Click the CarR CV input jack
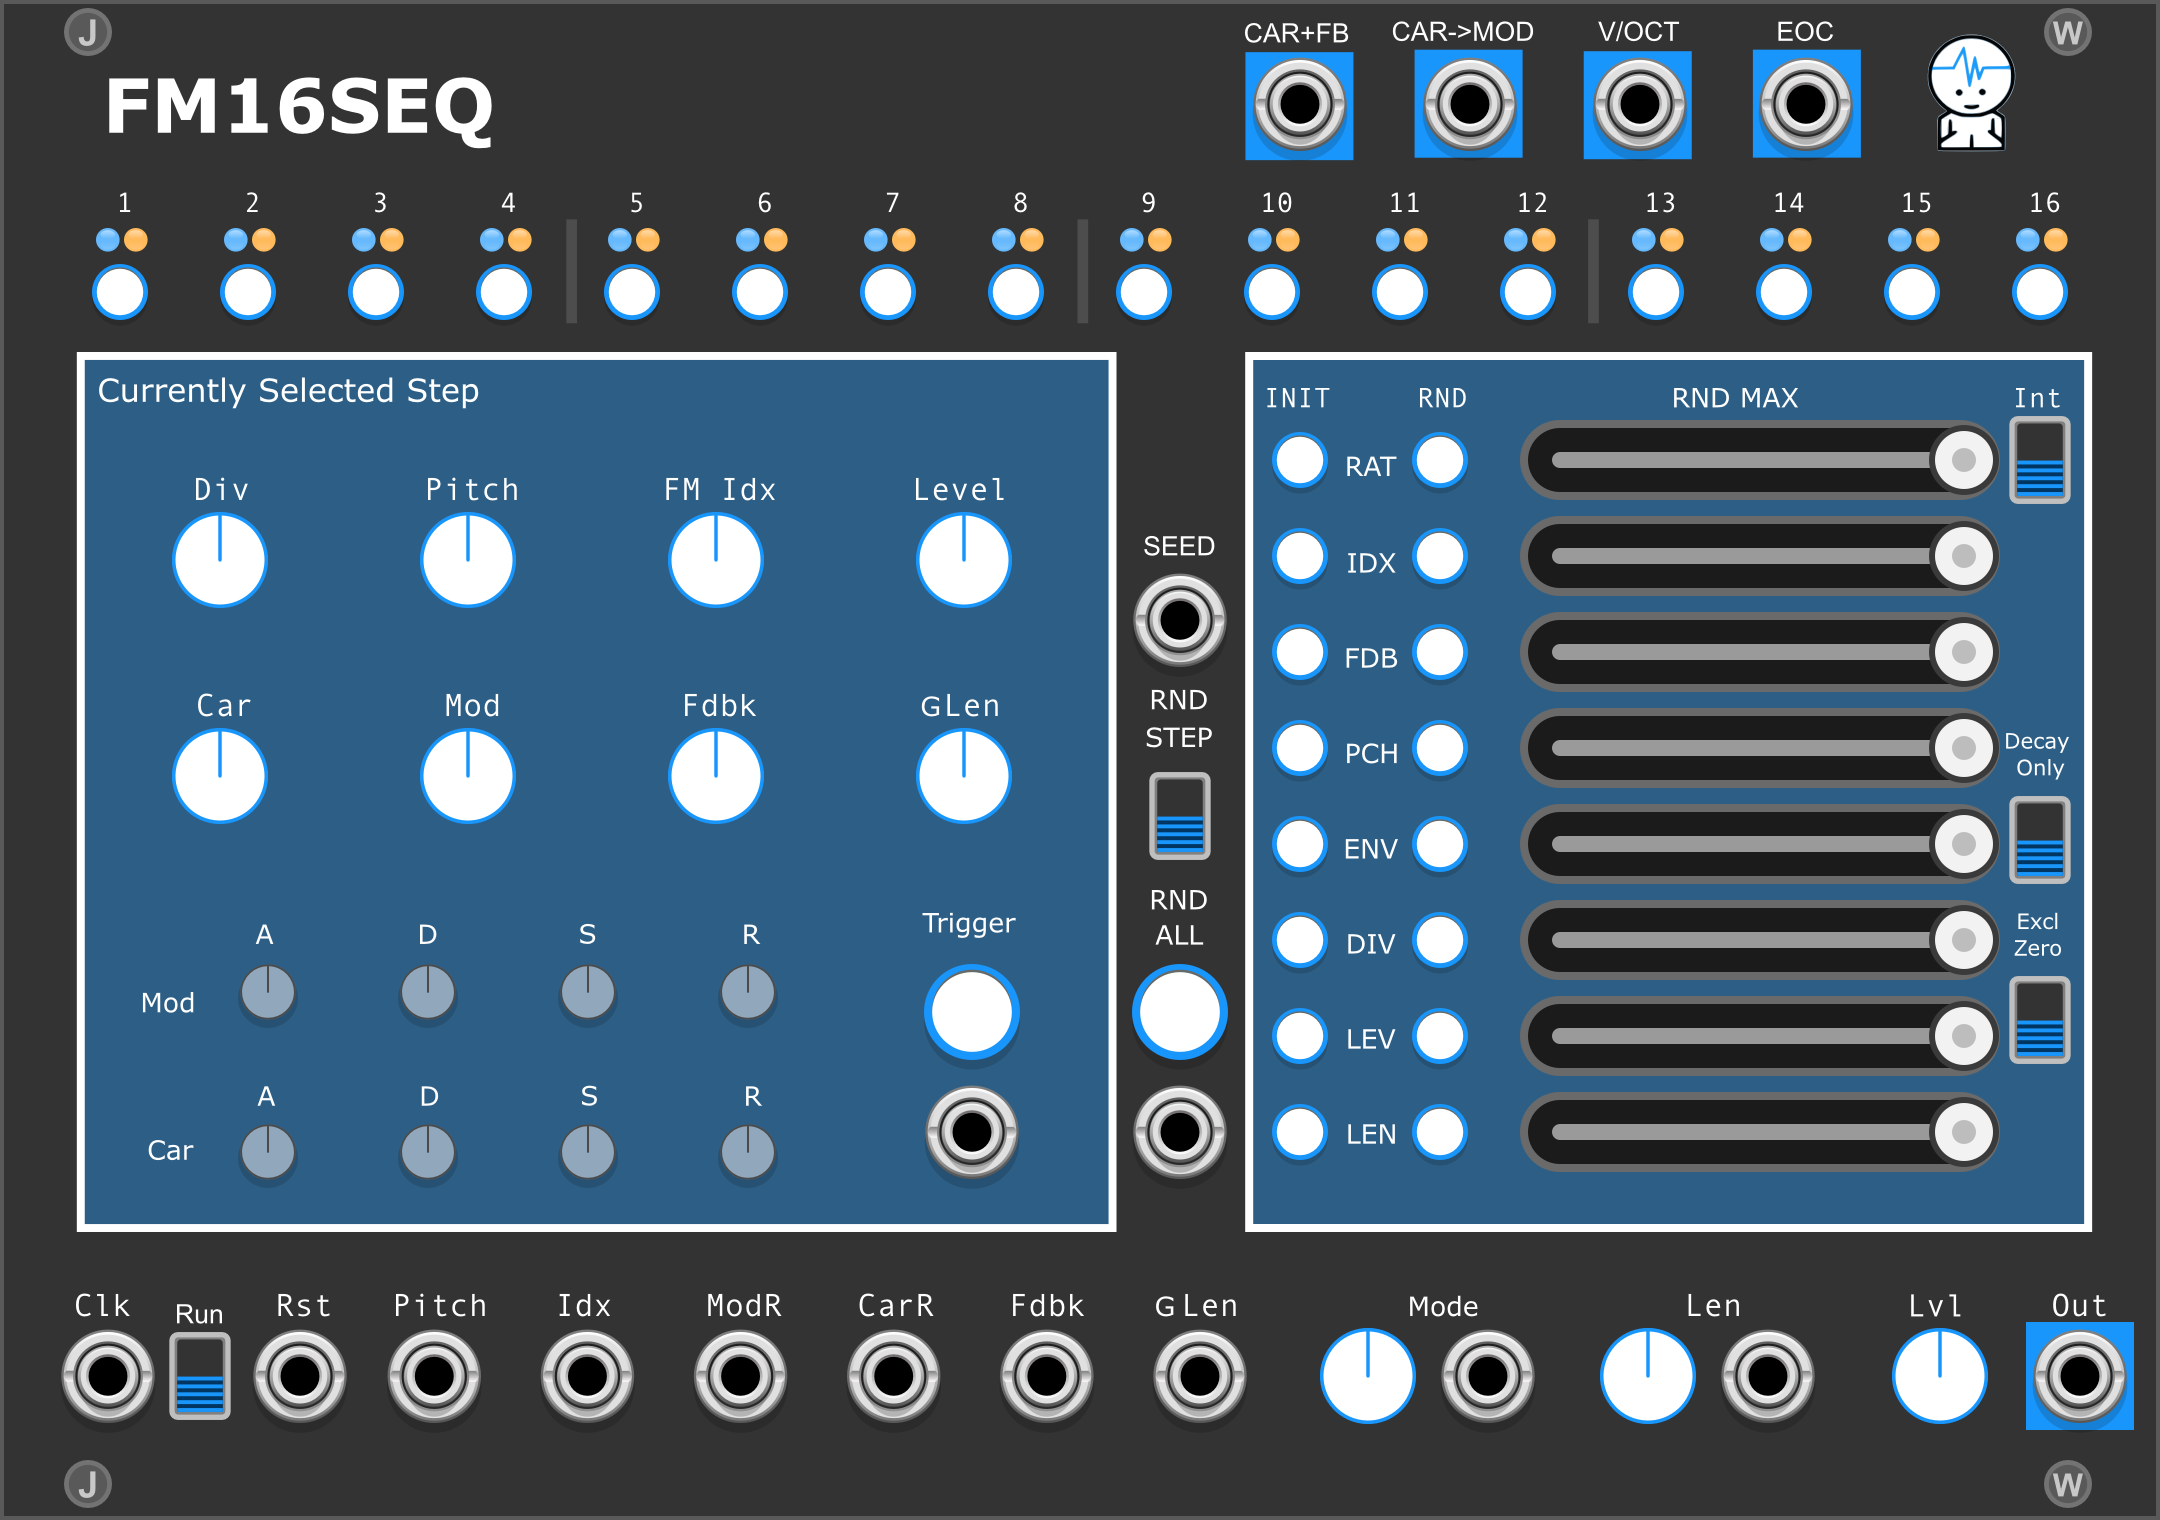 pos(893,1376)
